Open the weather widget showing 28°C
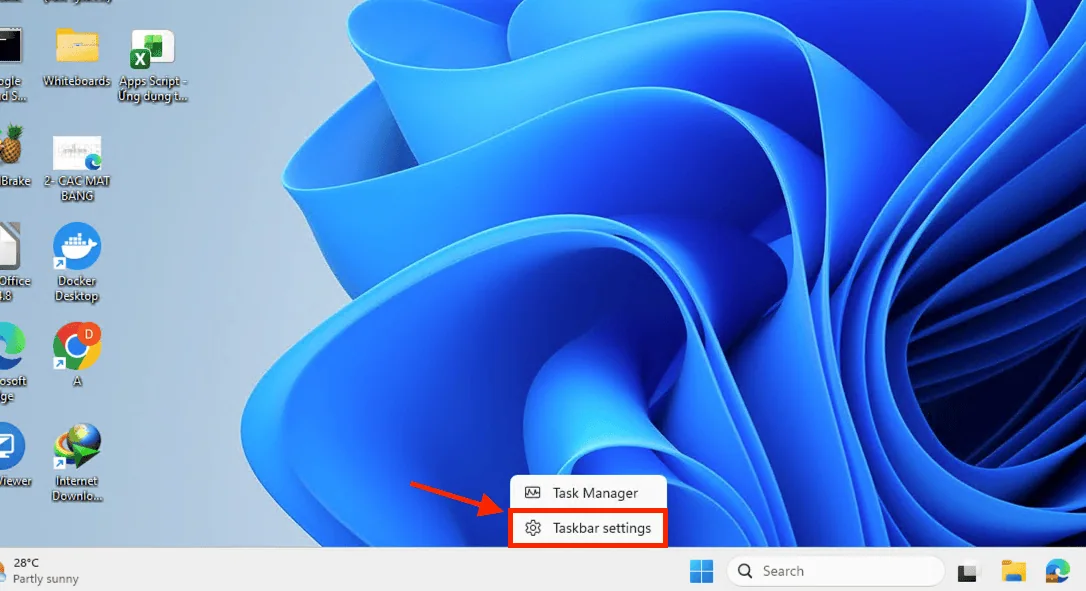This screenshot has width=1086, height=591. 40,571
